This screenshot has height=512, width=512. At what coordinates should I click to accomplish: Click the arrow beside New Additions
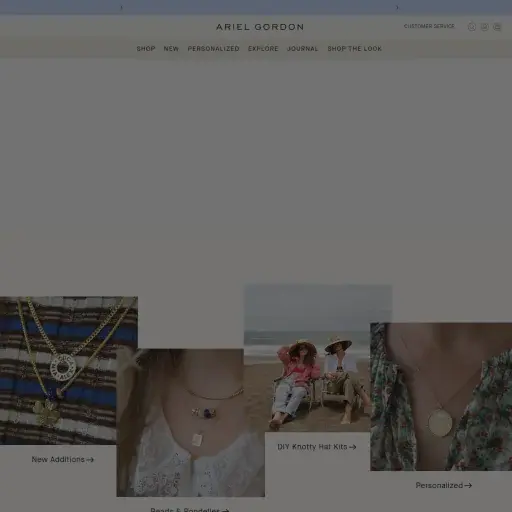pyautogui.click(x=90, y=460)
